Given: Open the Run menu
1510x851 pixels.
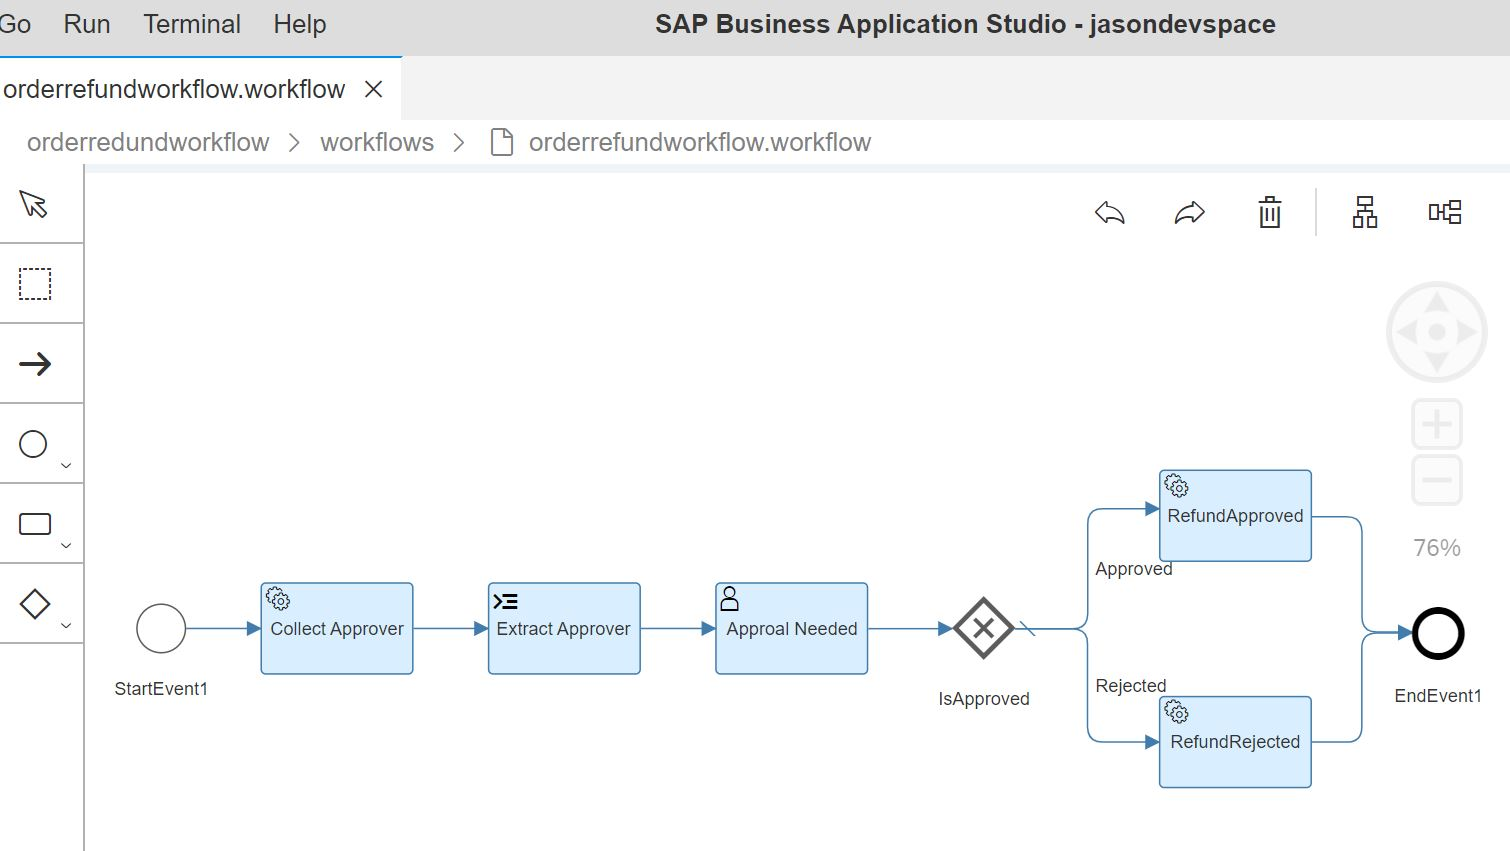Looking at the screenshot, I should coord(87,24).
